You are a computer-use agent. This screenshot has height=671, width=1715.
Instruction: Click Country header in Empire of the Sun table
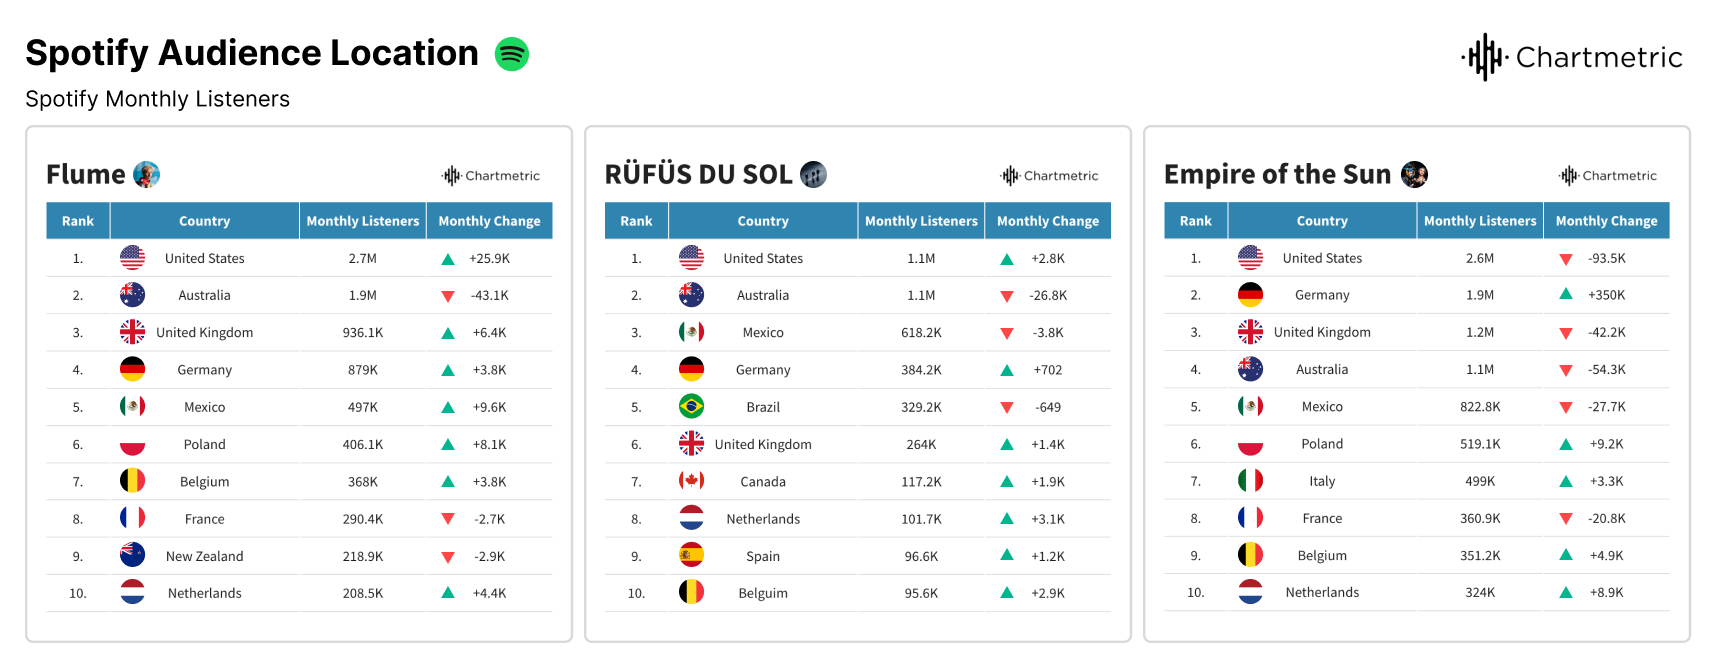[1322, 221]
